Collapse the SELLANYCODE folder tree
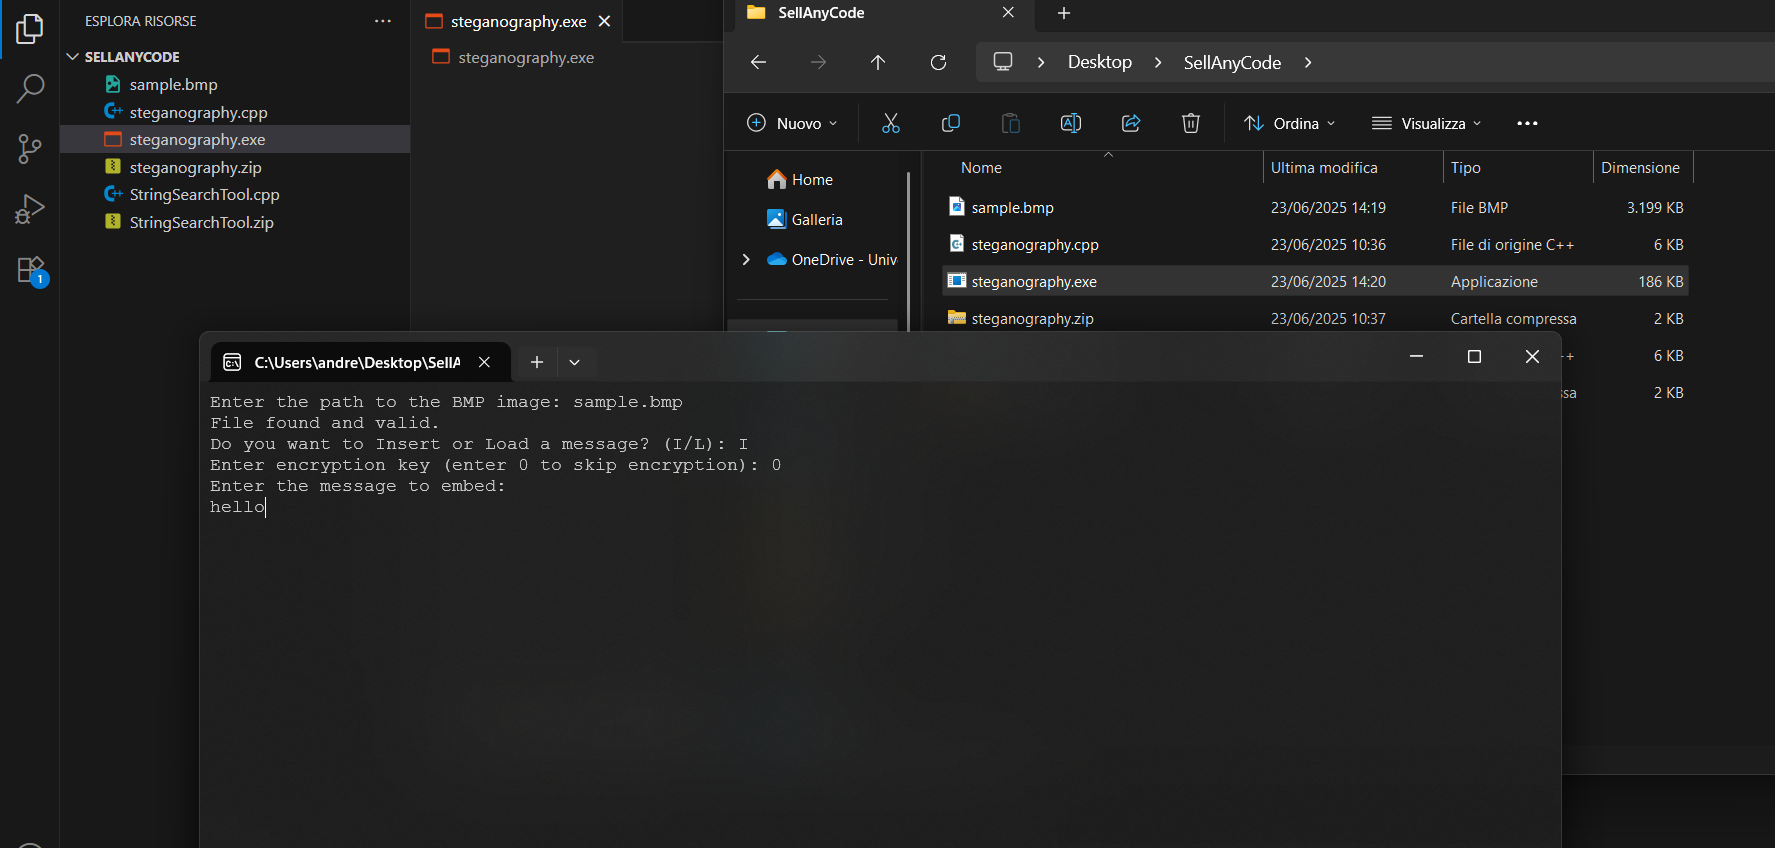The image size is (1775, 848). pos(72,57)
